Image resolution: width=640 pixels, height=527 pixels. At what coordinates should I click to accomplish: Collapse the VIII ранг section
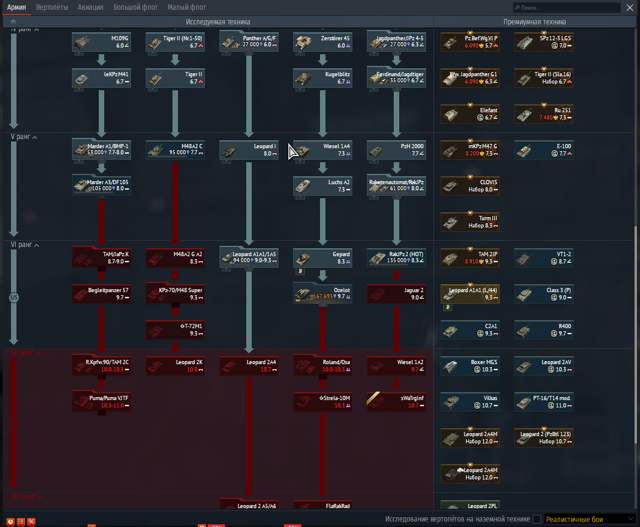click(x=26, y=497)
